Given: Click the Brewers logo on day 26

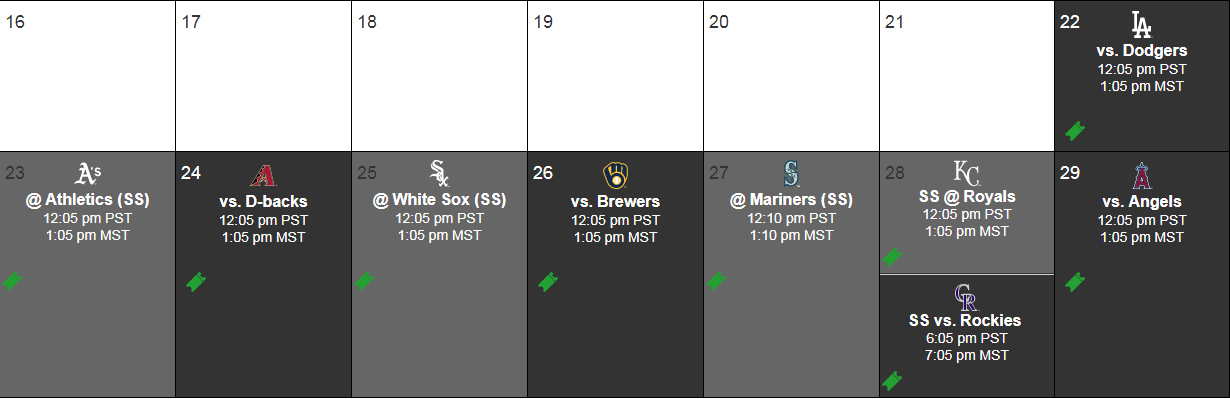Looking at the screenshot, I should tap(615, 176).
